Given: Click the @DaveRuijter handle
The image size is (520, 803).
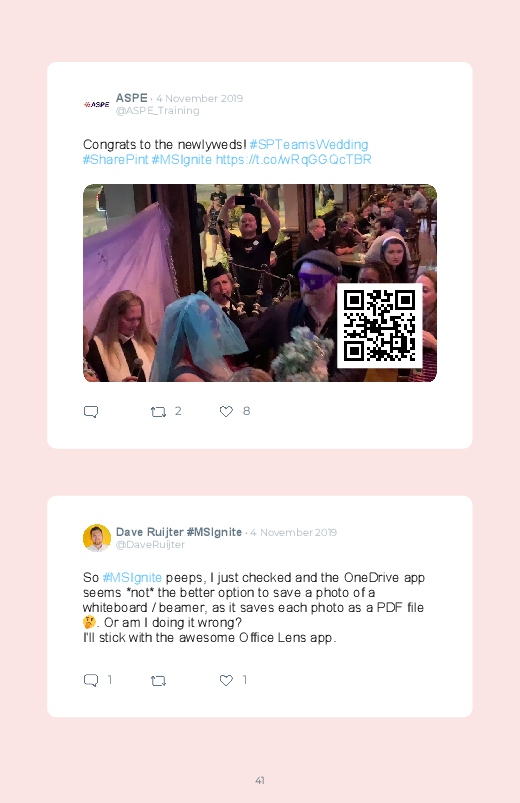Looking at the screenshot, I should [151, 544].
